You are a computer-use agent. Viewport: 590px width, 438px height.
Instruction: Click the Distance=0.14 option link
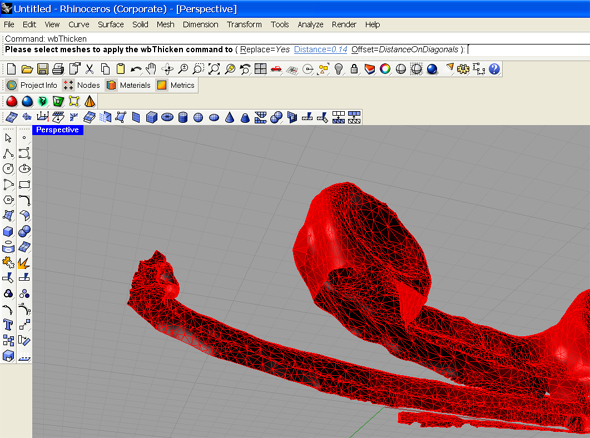(x=321, y=50)
